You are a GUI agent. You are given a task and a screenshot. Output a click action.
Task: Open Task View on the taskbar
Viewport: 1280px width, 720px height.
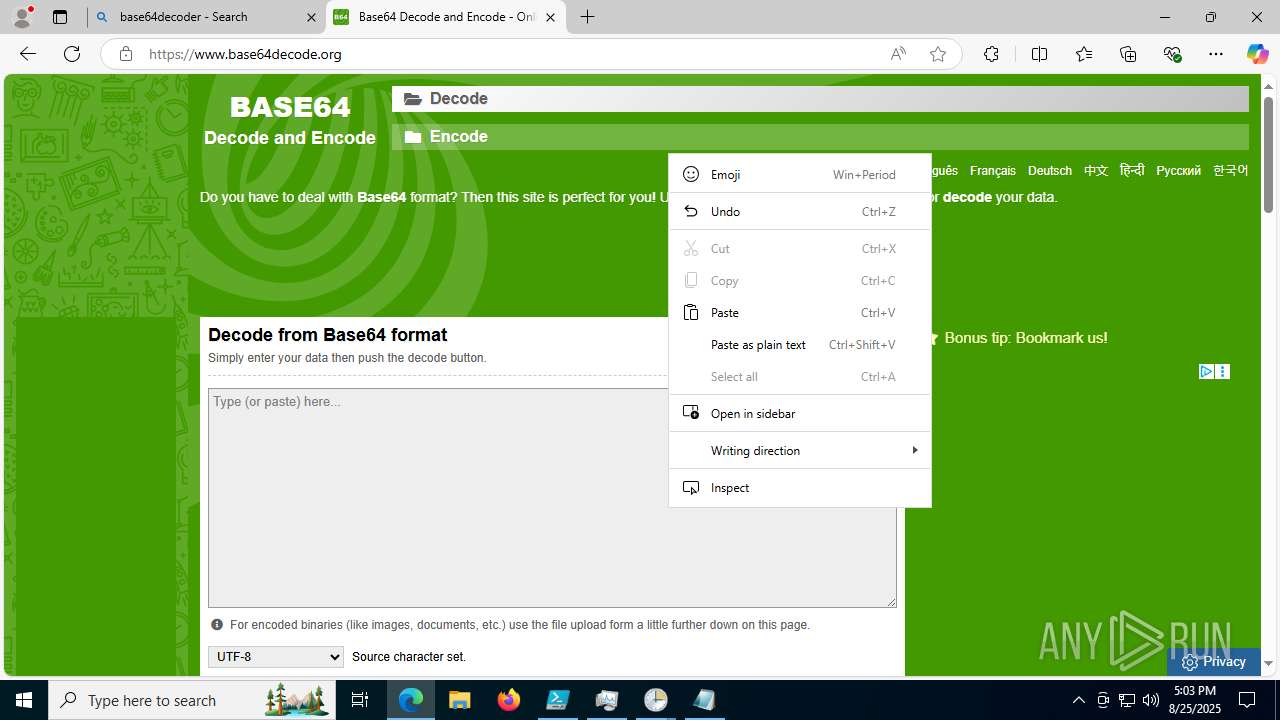click(360, 700)
